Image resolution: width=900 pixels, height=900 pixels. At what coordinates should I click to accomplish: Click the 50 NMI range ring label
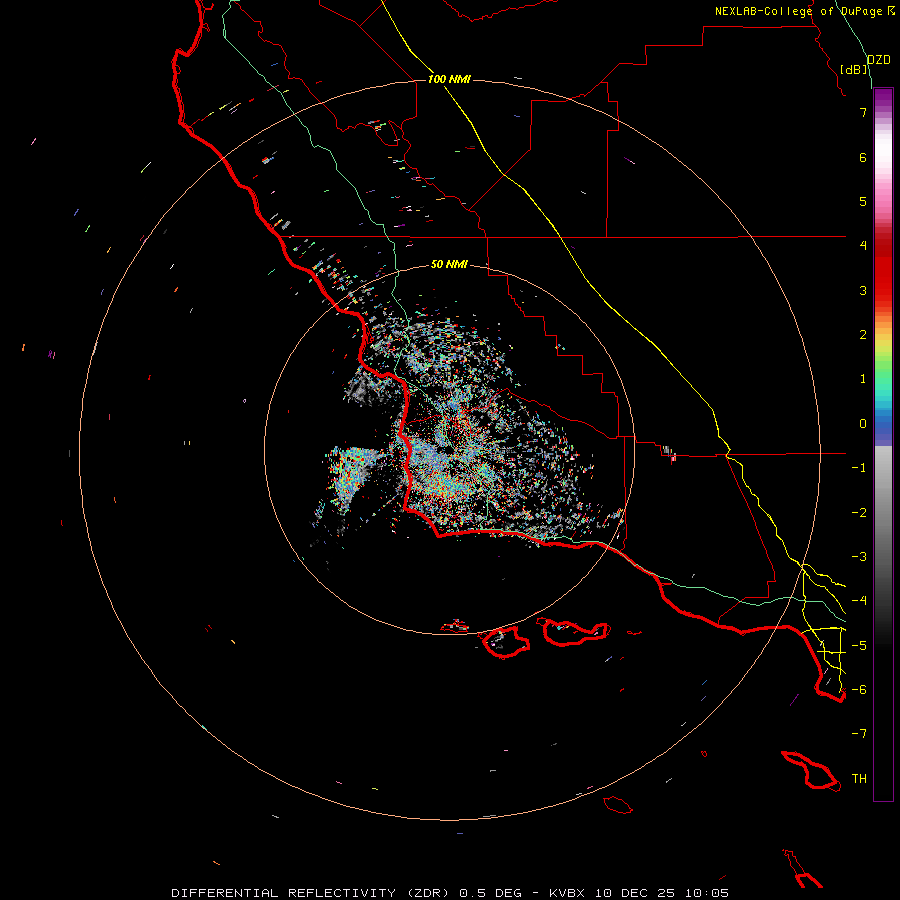click(x=449, y=264)
